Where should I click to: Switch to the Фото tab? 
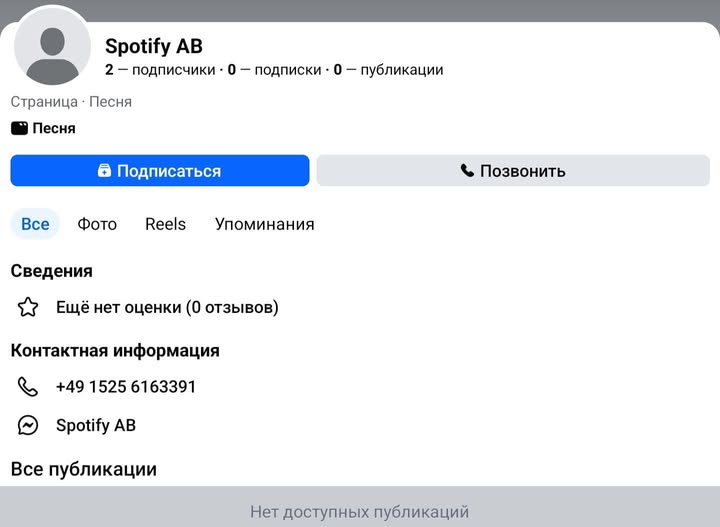pyautogui.click(x=97, y=224)
